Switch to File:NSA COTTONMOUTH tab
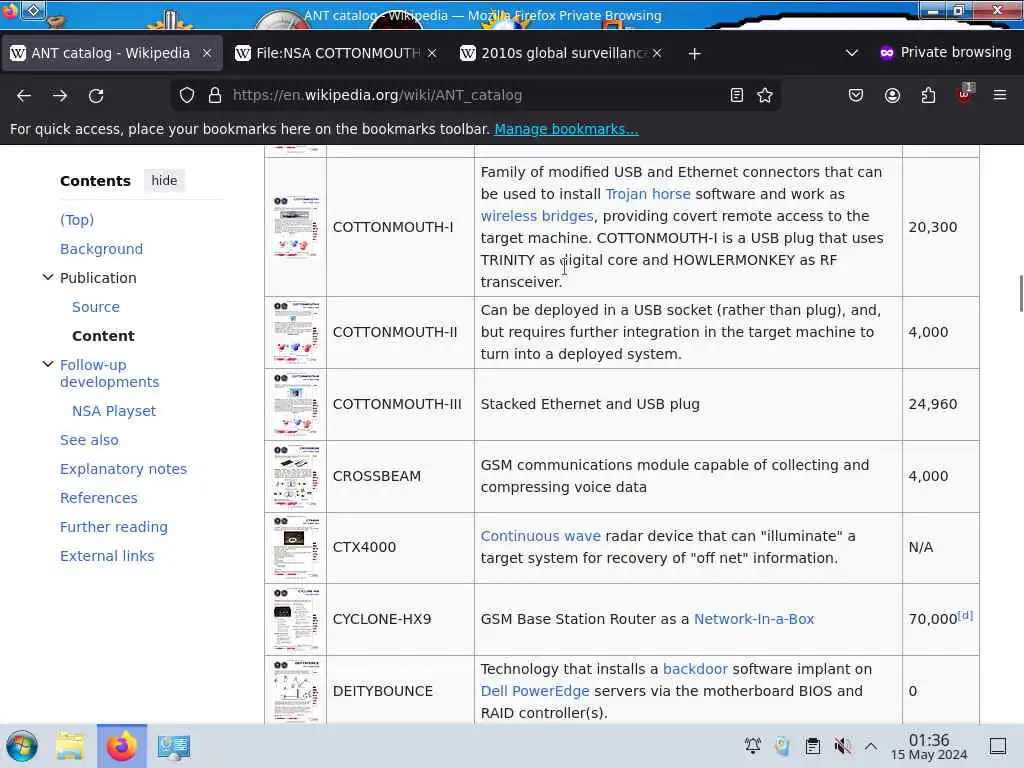Screen dimensions: 1024x768 [337, 53]
